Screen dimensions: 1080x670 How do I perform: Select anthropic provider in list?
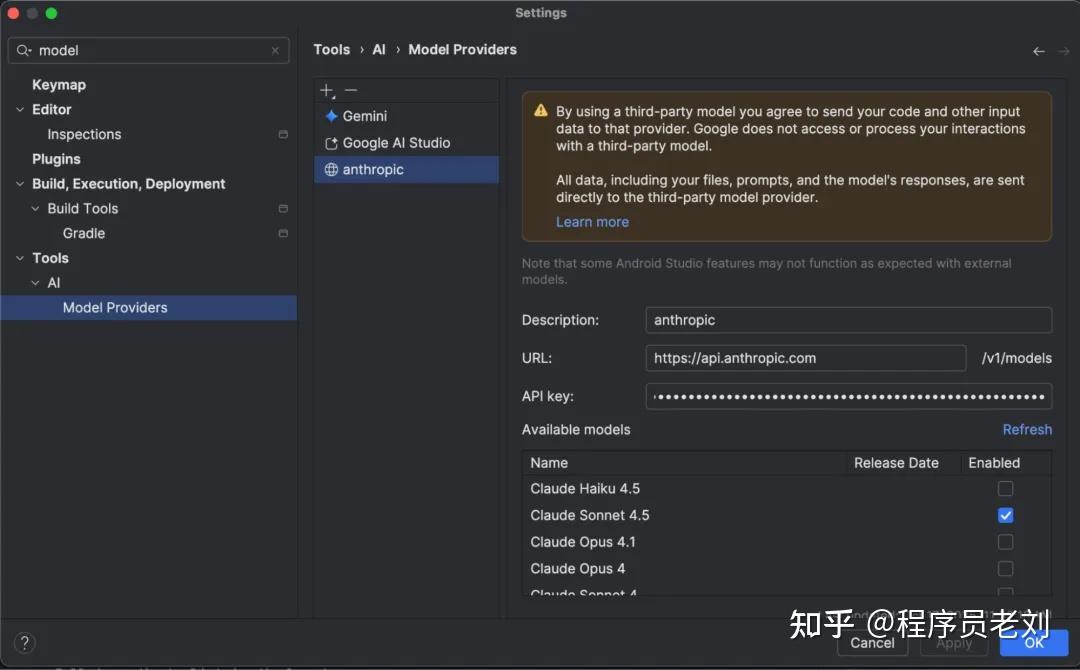(x=406, y=169)
